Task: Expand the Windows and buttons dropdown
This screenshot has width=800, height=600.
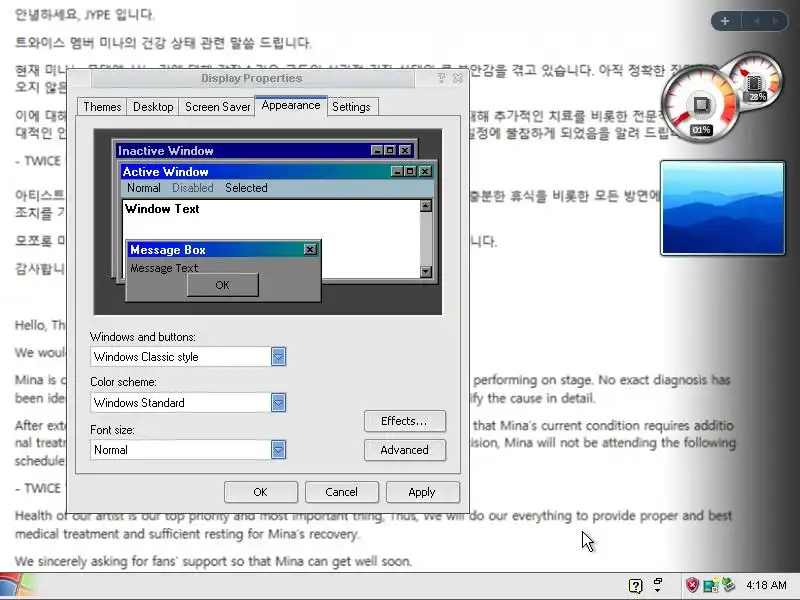Action: click(x=278, y=357)
